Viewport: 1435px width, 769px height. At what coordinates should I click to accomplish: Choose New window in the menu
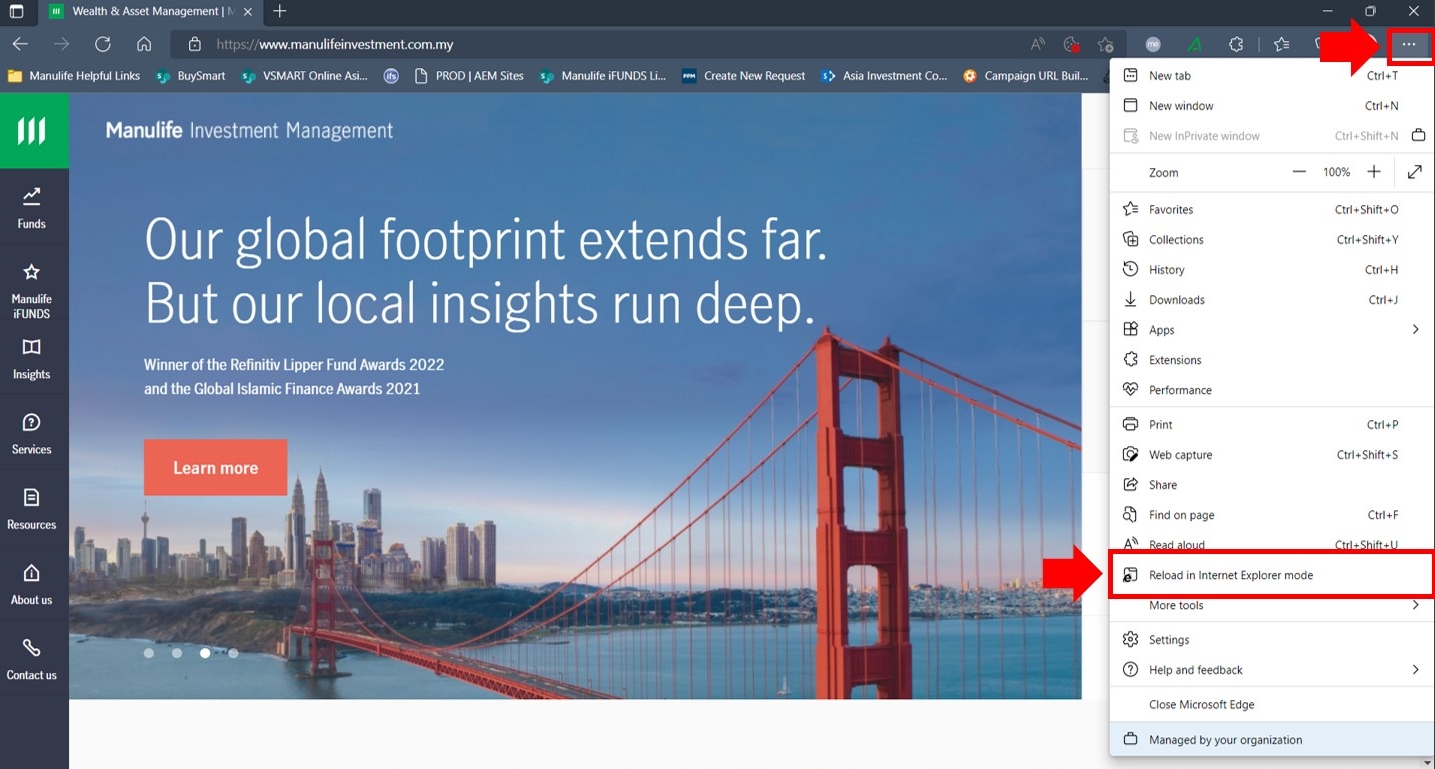pos(1271,106)
